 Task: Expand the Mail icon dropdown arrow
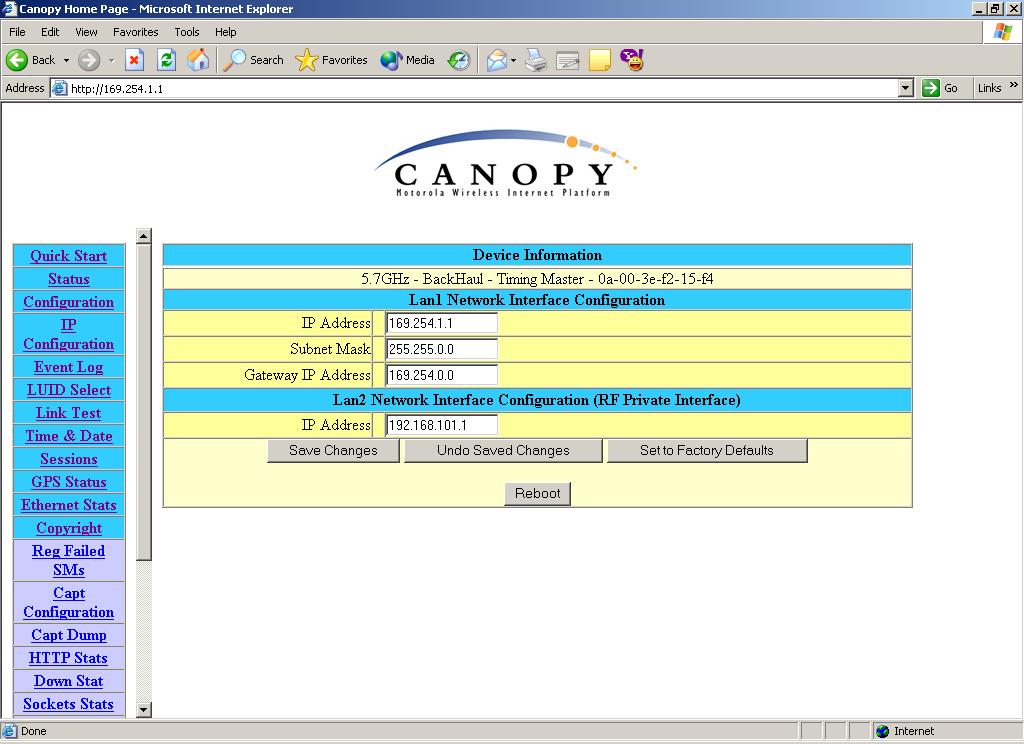click(x=513, y=61)
